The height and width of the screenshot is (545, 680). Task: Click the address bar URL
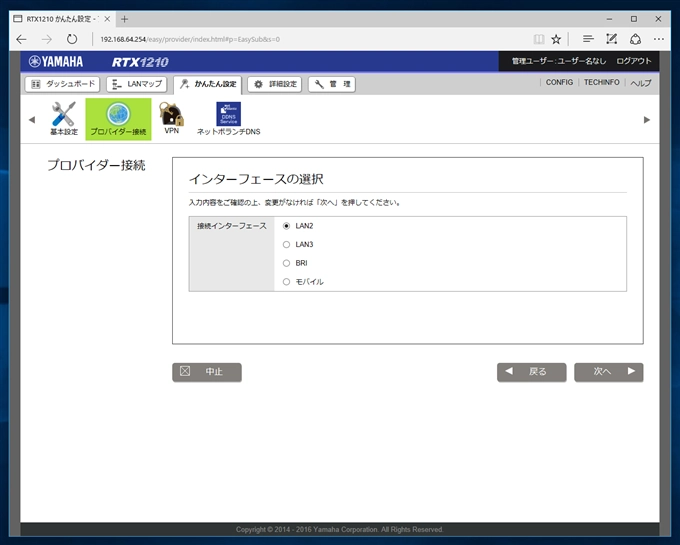coord(190,39)
